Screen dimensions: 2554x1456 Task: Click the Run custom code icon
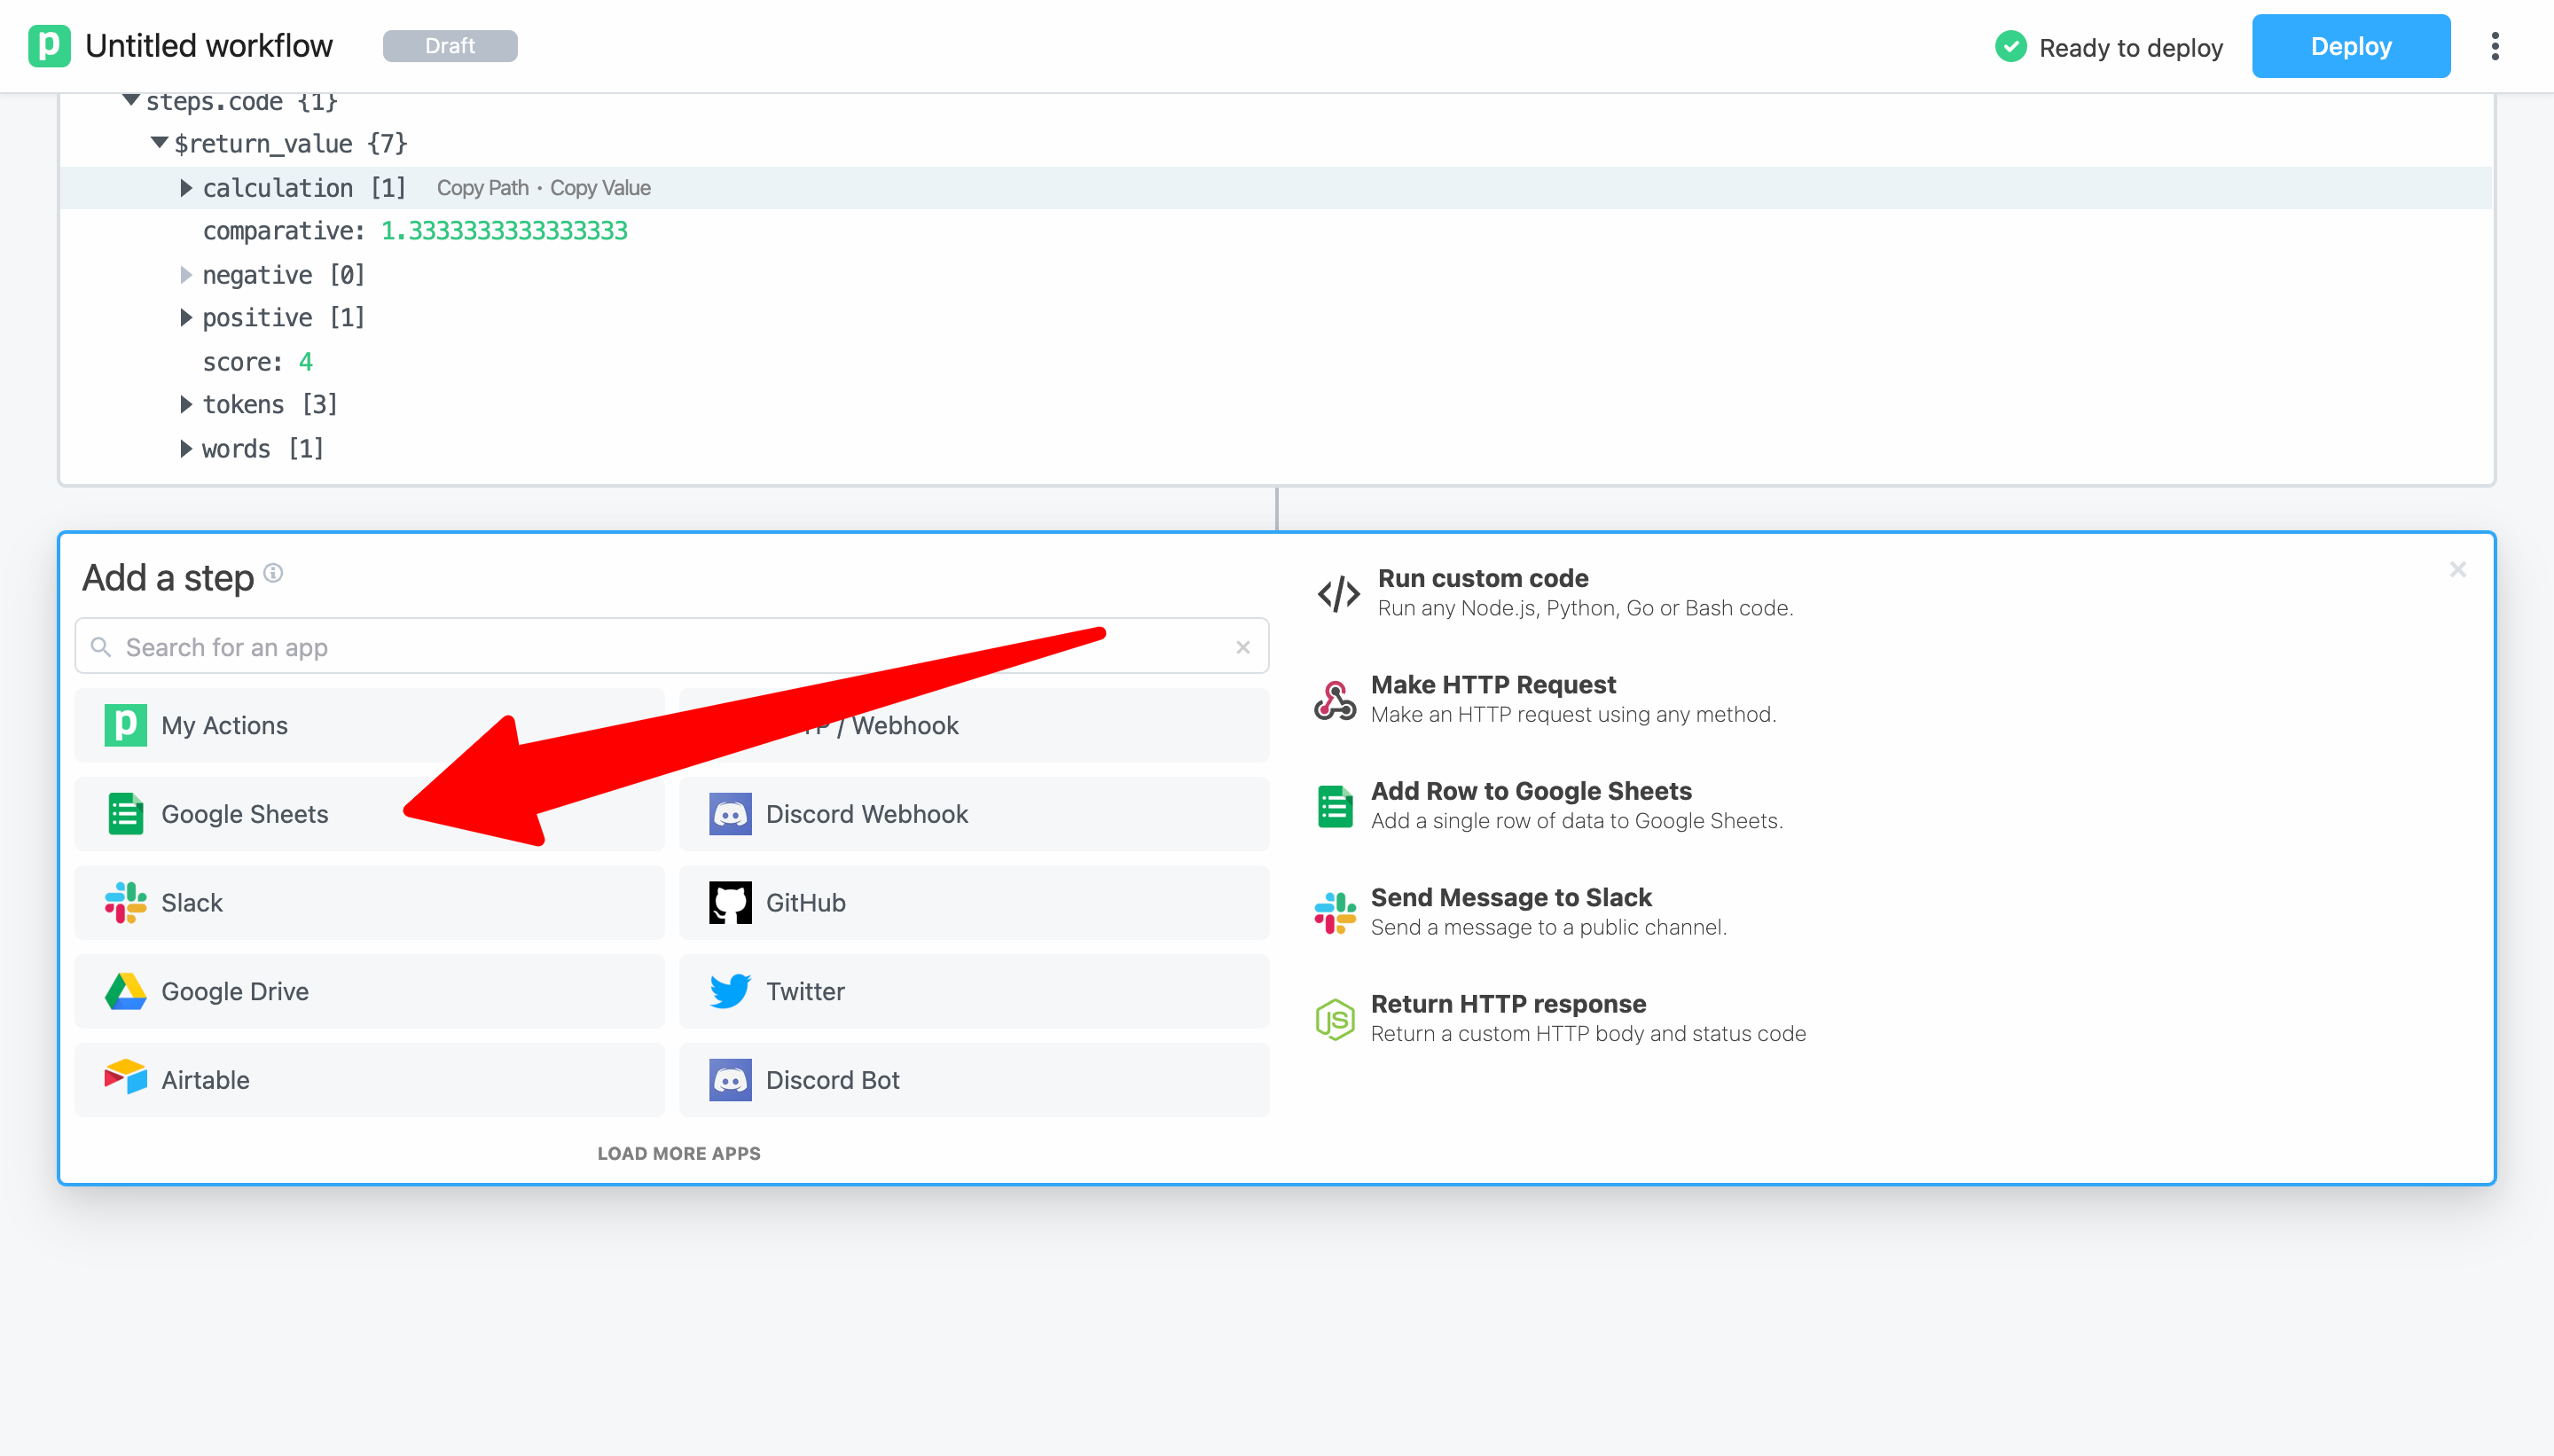(x=1338, y=593)
